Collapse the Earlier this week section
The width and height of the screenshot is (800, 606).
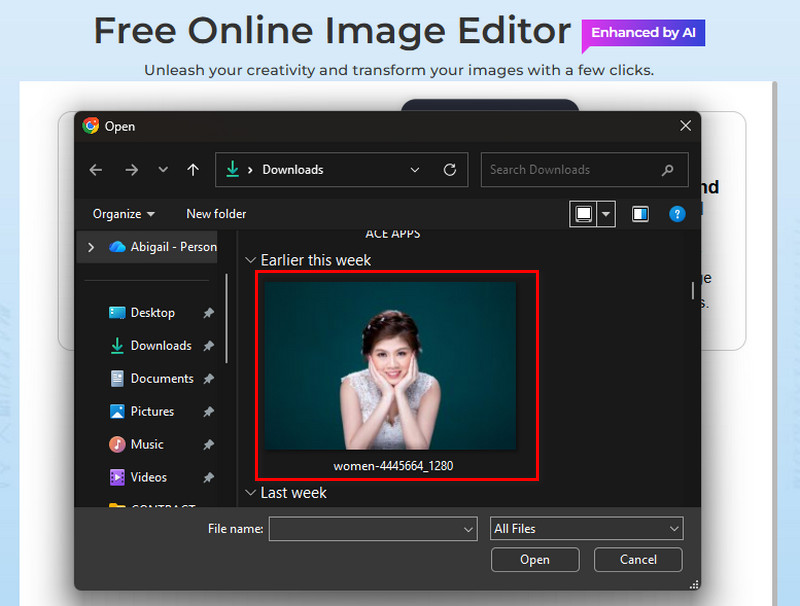coord(250,260)
